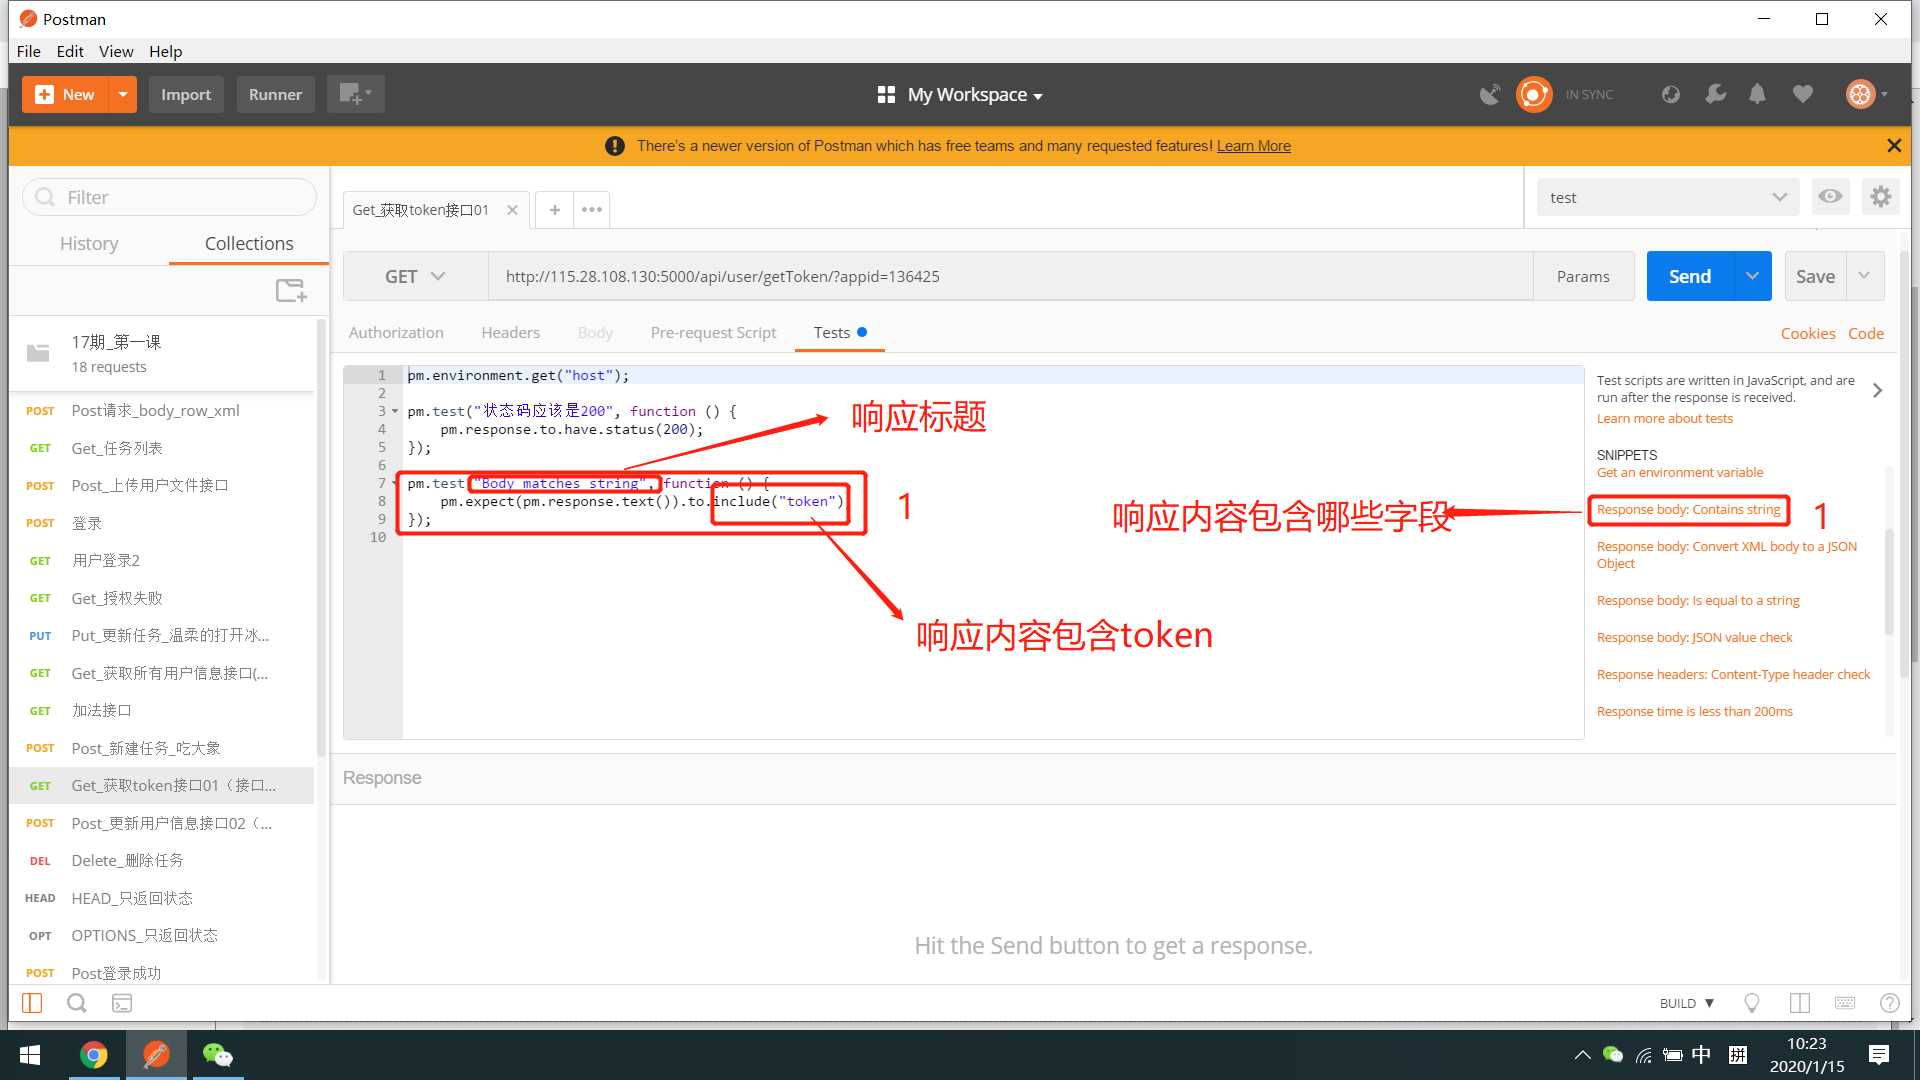Dismiss the update notification banner
1920x1080 pixels.
coord(1894,146)
